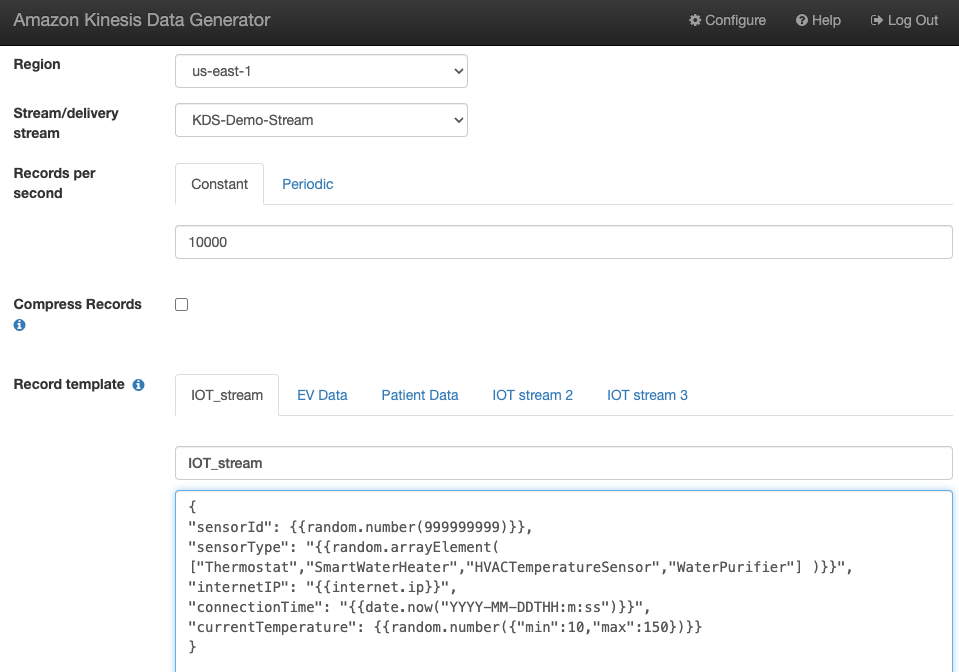Select the Constant records tab
959x672 pixels.
click(220, 184)
